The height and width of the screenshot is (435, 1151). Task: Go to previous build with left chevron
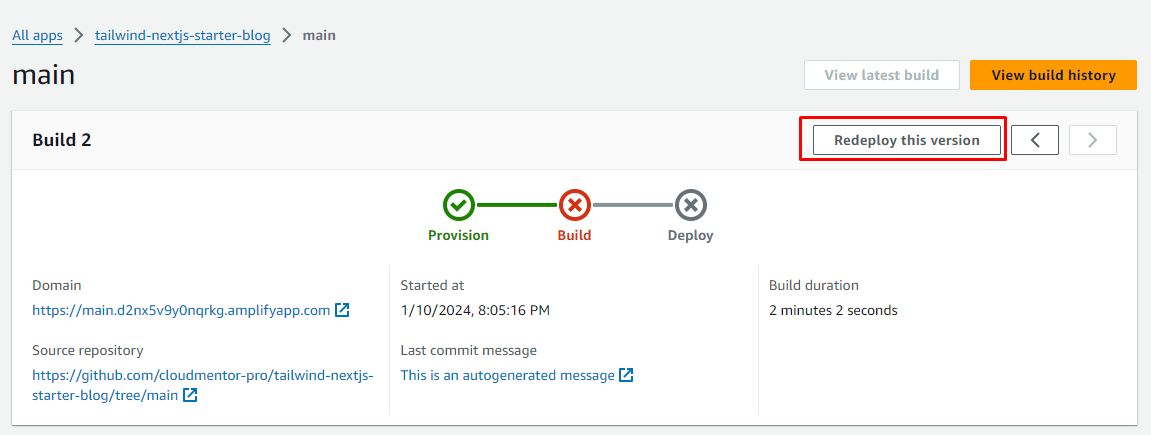pyautogui.click(x=1035, y=140)
